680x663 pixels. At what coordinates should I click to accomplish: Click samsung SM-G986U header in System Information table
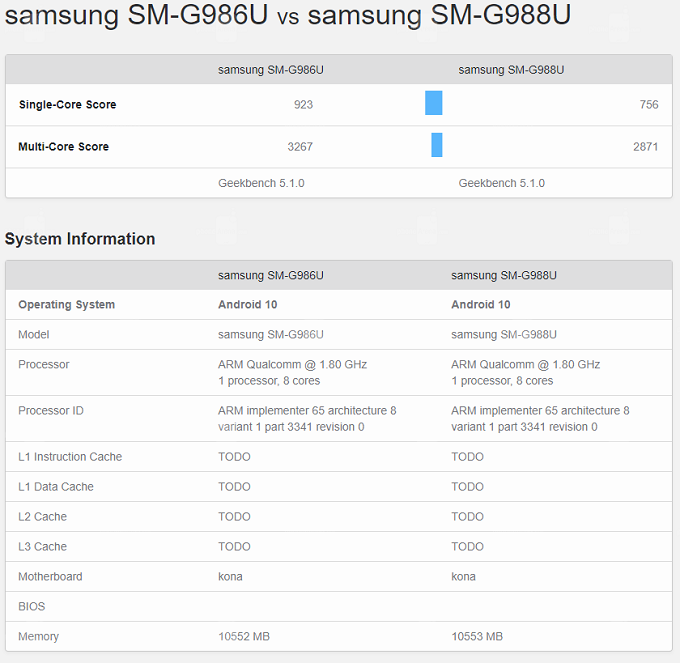[x=271, y=275]
